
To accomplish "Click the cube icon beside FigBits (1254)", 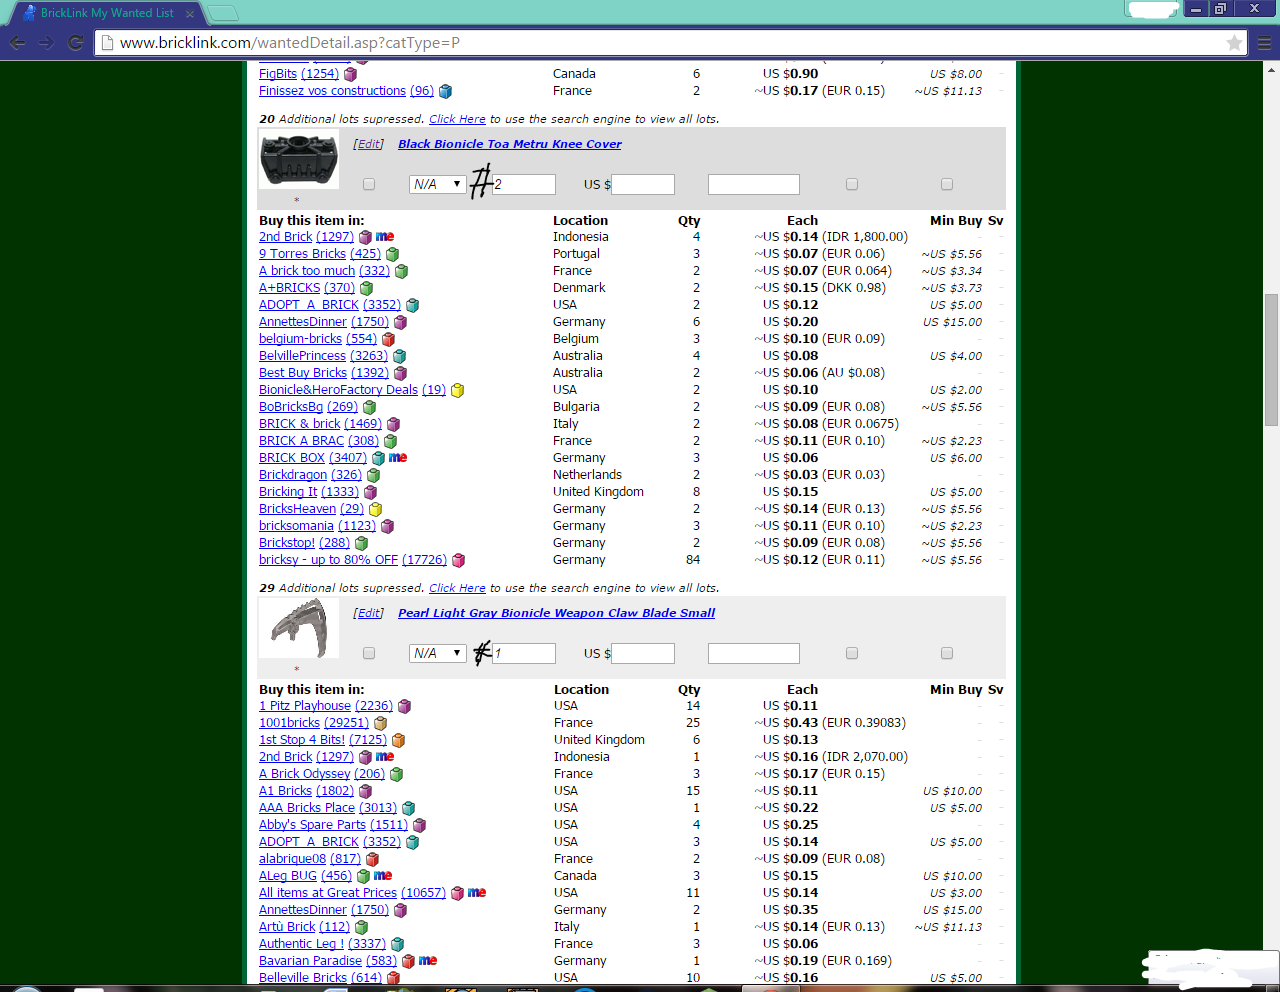I will (350, 74).
